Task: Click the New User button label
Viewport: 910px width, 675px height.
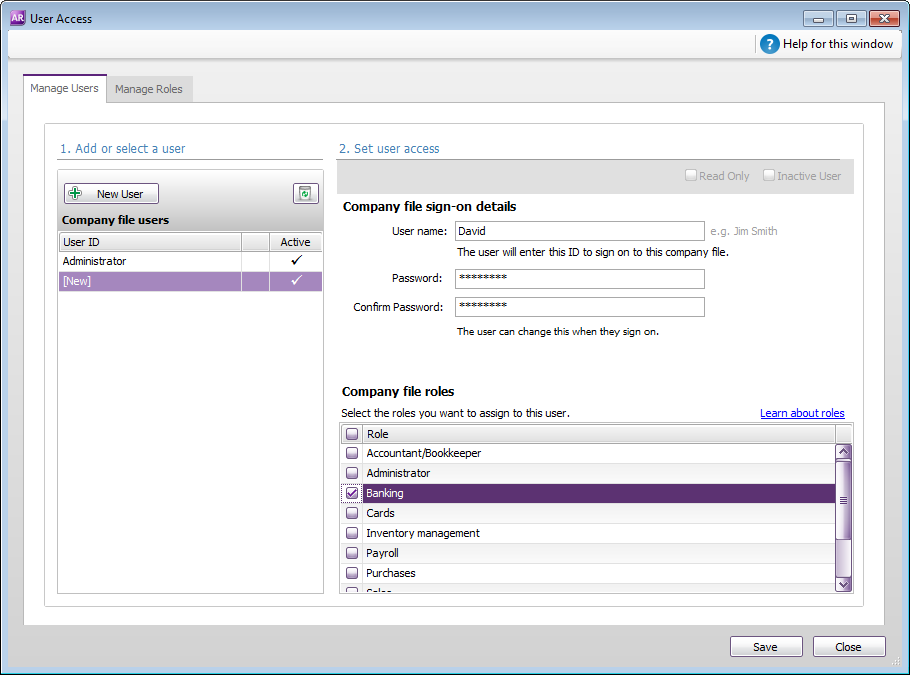Action: tap(120, 194)
